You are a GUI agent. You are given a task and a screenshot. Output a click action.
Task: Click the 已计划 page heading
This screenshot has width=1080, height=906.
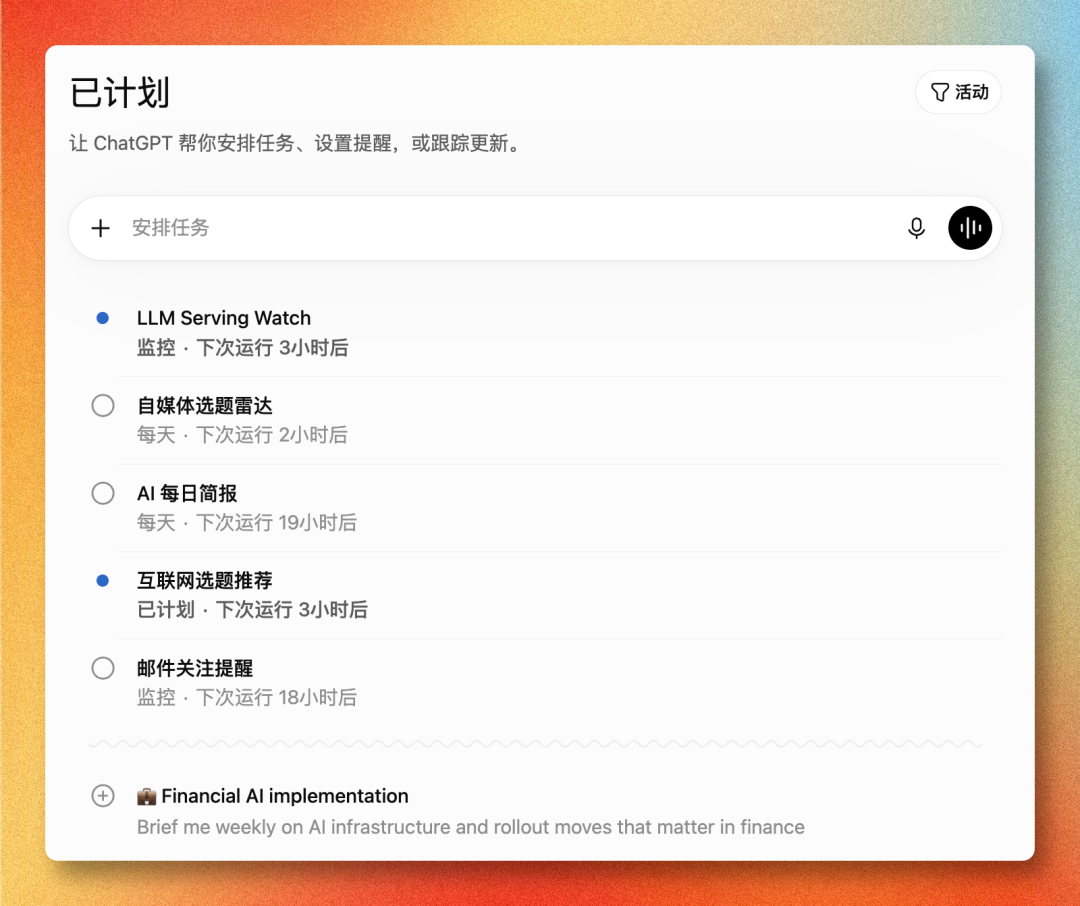click(x=120, y=92)
